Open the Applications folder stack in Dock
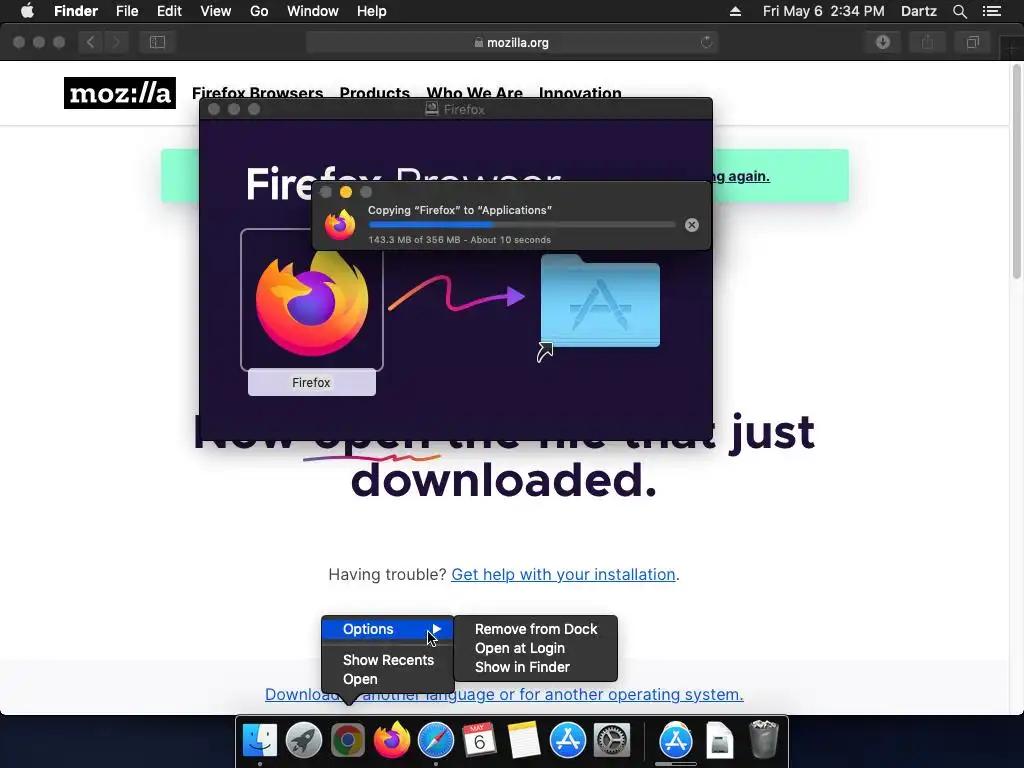The width and height of the screenshot is (1024, 768). click(676, 740)
